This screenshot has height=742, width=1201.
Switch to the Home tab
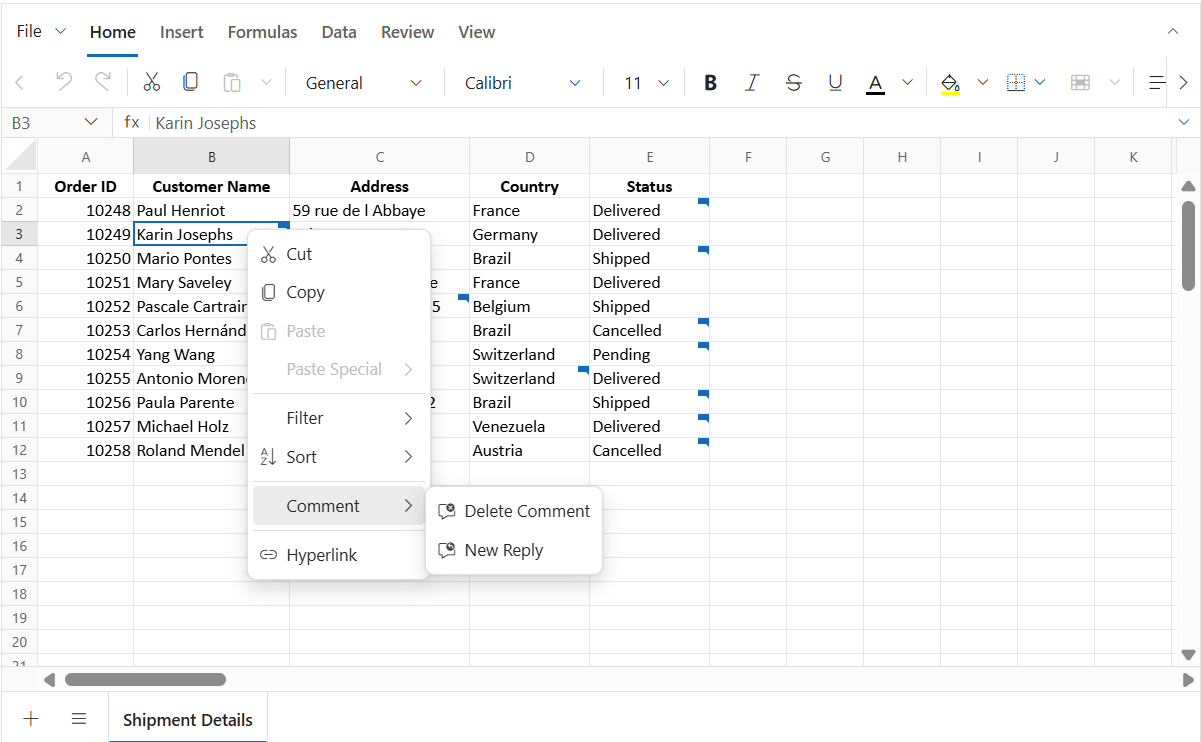113,32
